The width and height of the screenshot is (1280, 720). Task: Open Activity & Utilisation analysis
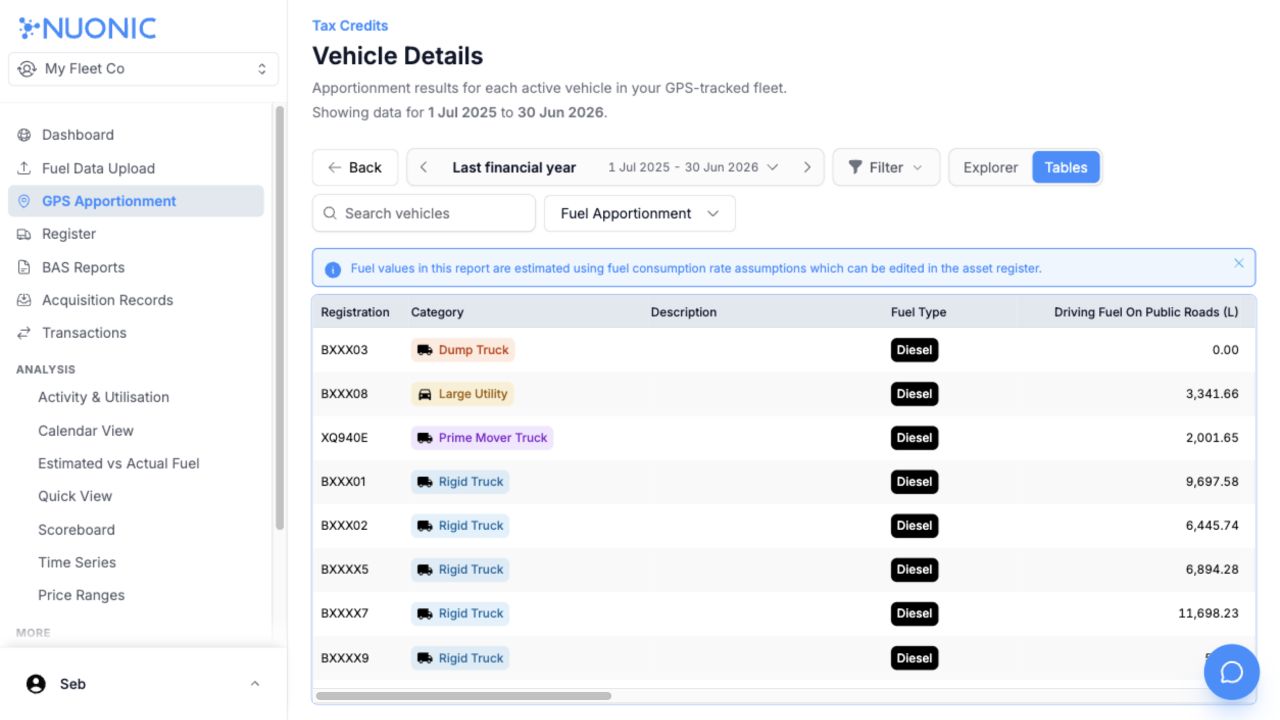(103, 397)
